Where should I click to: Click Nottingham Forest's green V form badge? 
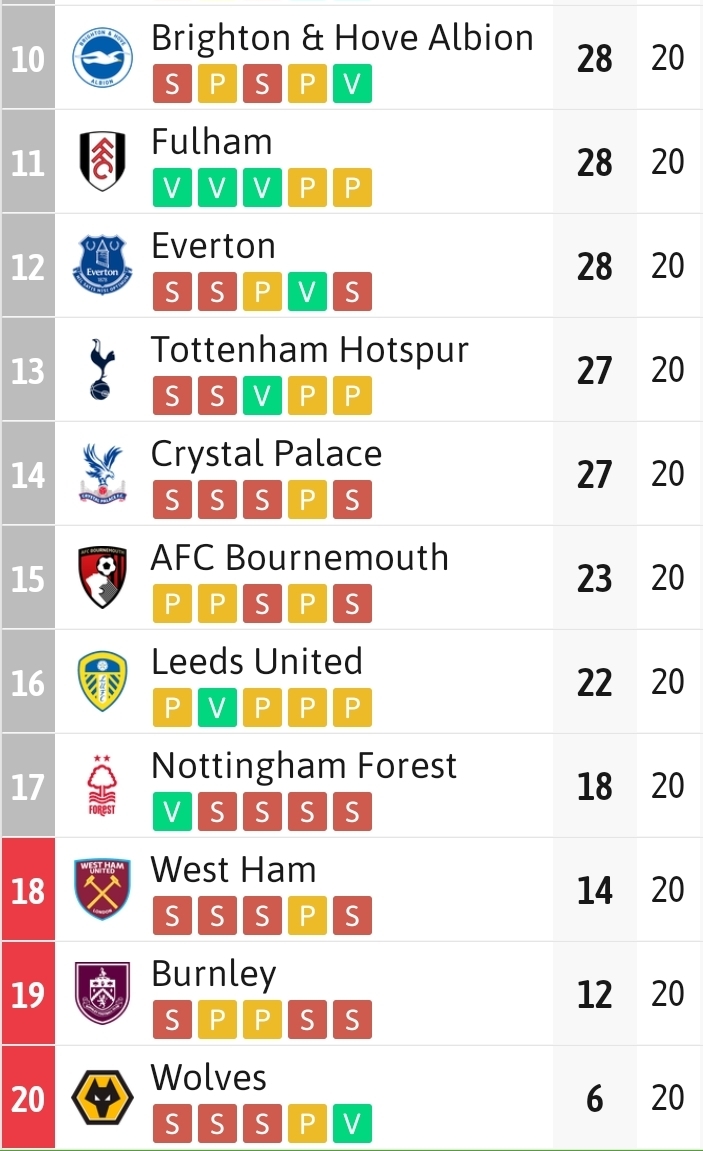(172, 814)
